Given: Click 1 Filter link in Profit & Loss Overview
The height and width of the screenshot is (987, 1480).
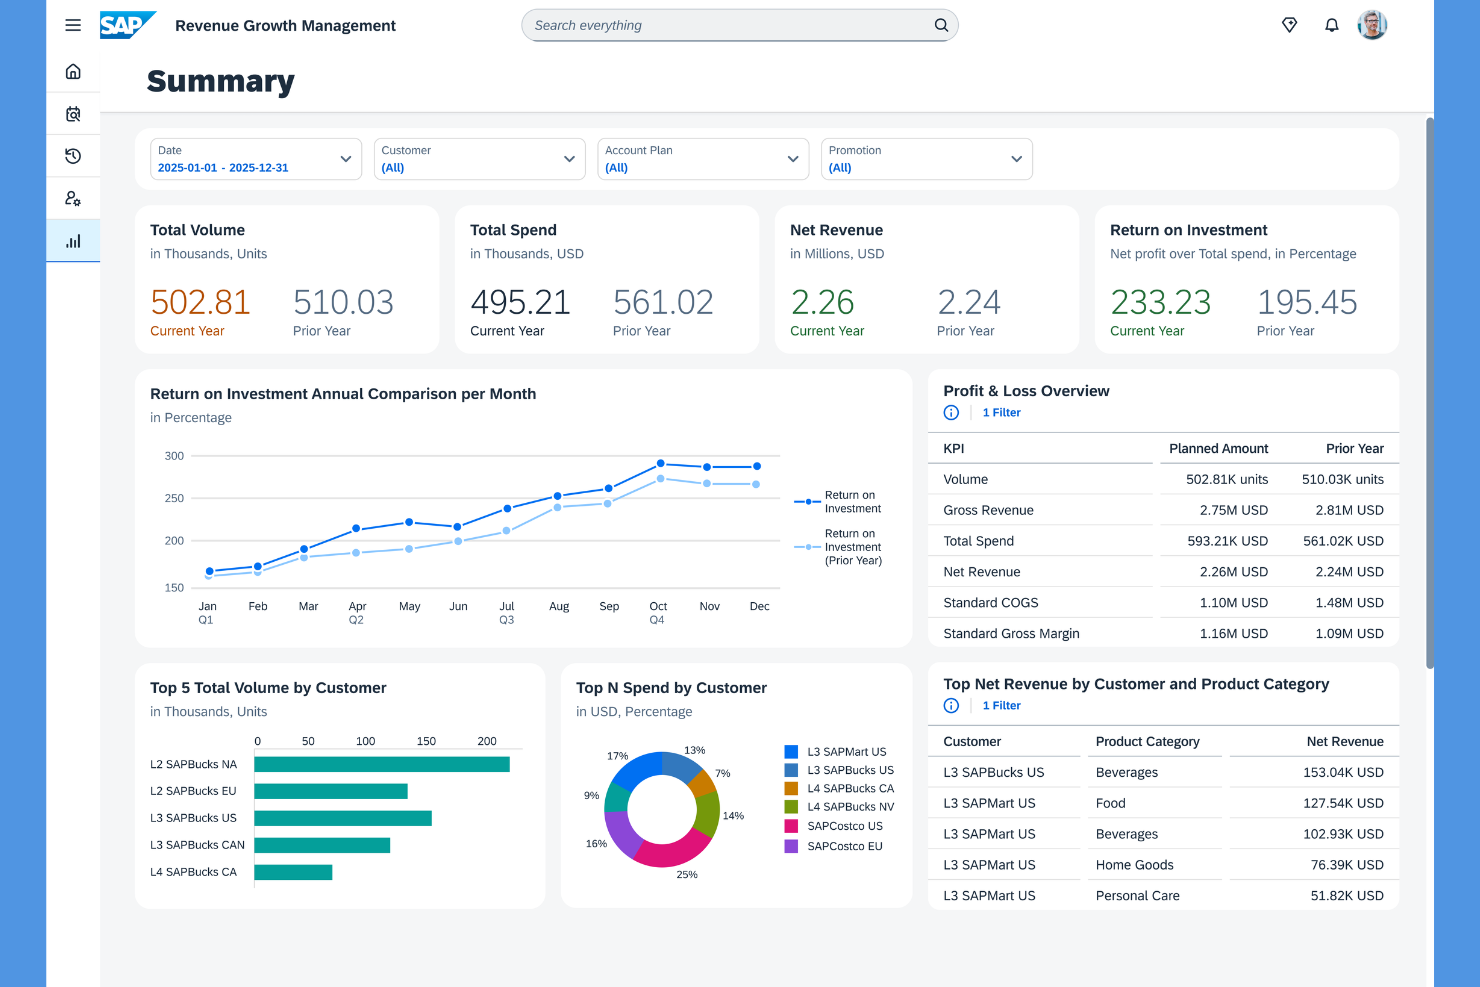Looking at the screenshot, I should [x=1001, y=413].
